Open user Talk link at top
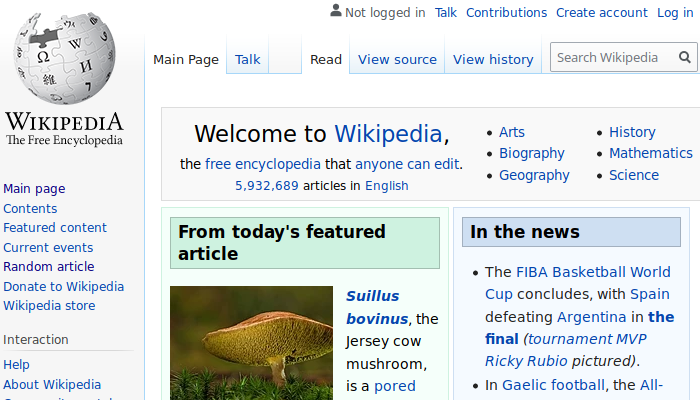This screenshot has width=700, height=400. pyautogui.click(x=446, y=12)
